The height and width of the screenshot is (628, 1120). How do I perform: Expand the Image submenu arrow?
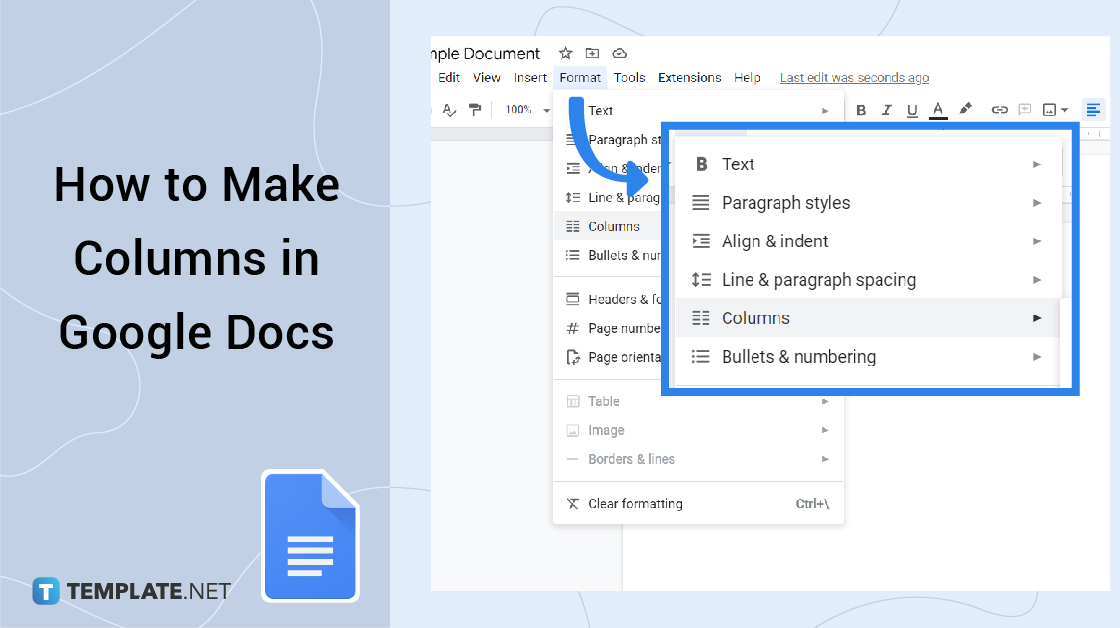tap(825, 430)
